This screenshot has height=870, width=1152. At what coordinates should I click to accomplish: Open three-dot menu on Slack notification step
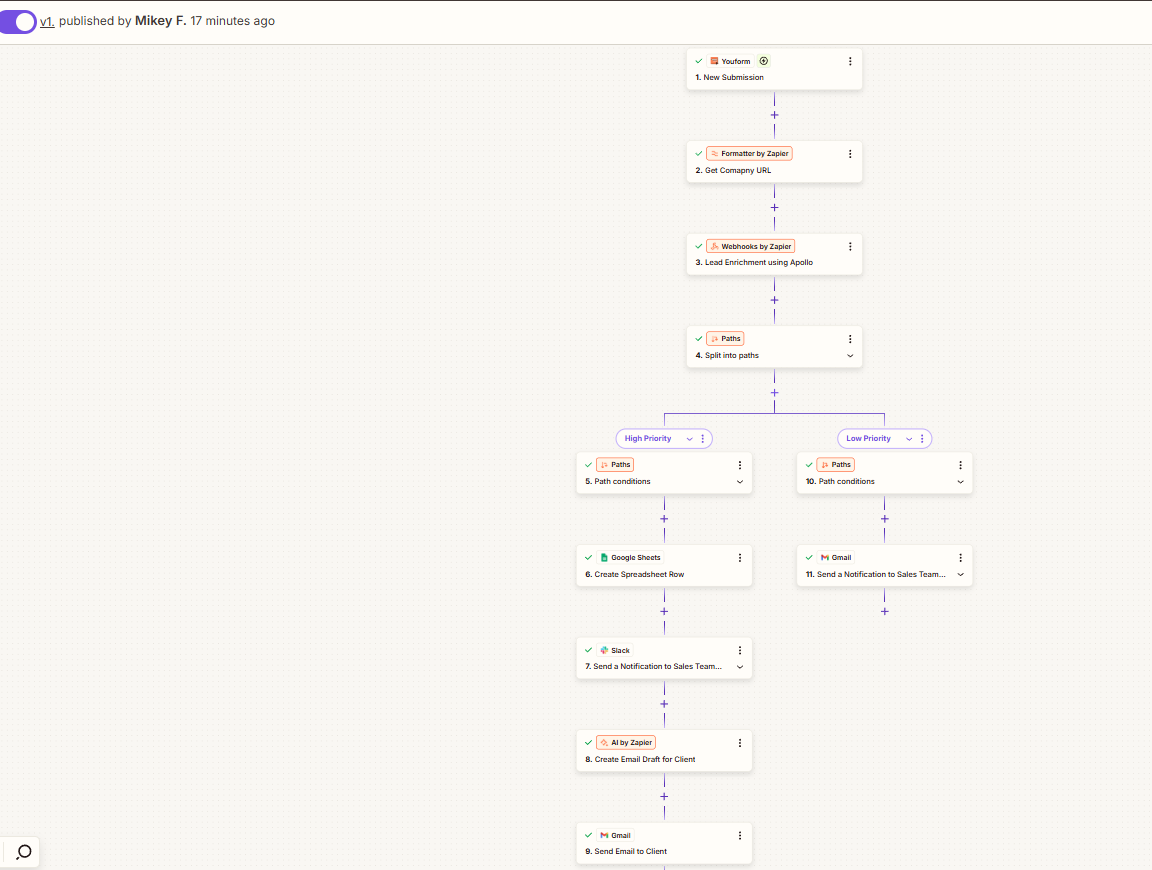click(x=740, y=650)
